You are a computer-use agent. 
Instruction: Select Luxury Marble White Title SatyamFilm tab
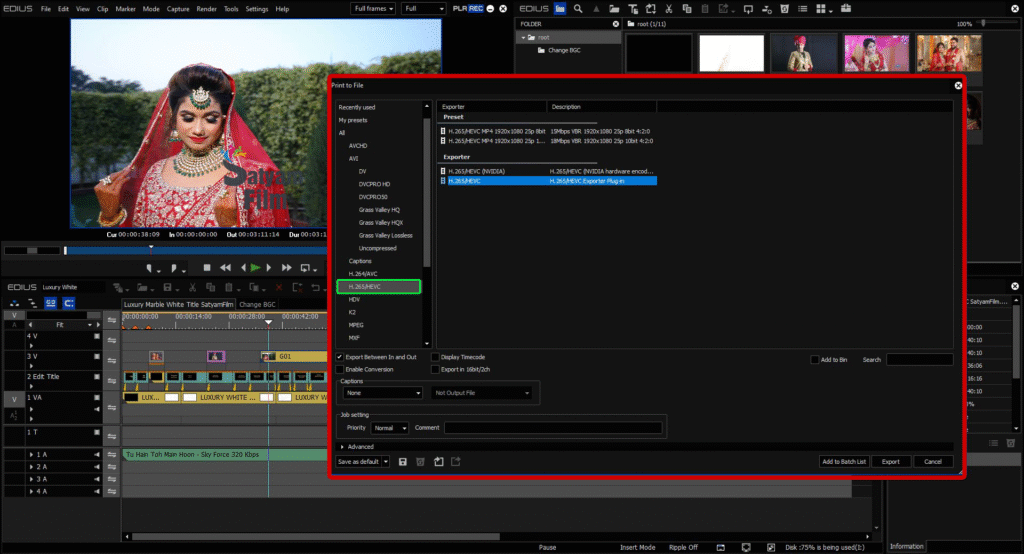178,304
